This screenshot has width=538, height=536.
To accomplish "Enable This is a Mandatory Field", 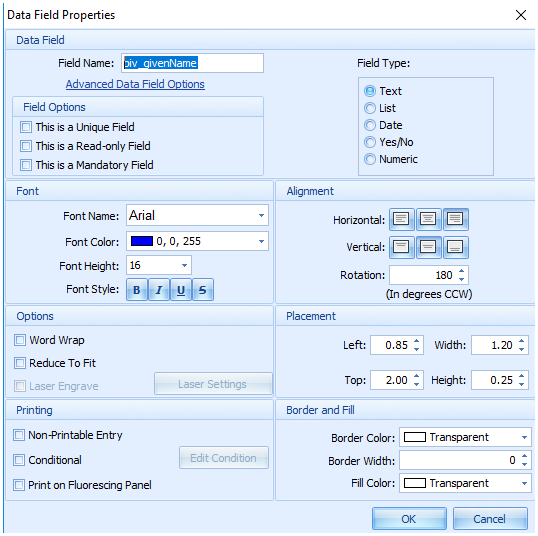I will pyautogui.click(x=26, y=165).
